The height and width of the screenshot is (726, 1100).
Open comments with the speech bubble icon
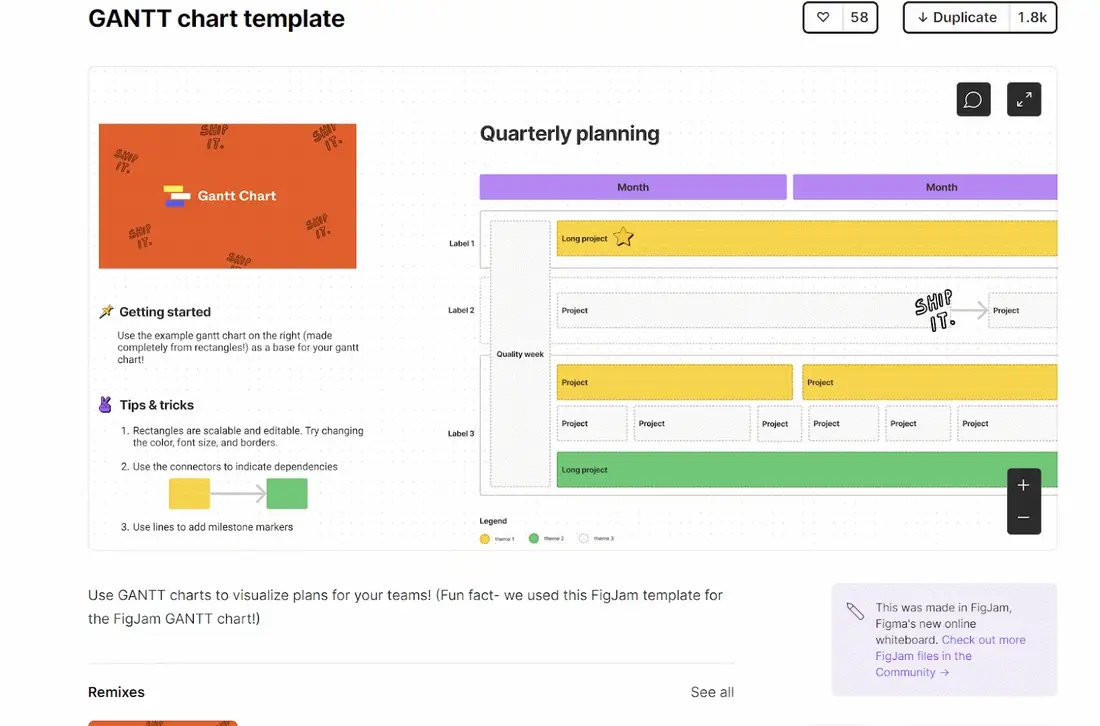973,100
